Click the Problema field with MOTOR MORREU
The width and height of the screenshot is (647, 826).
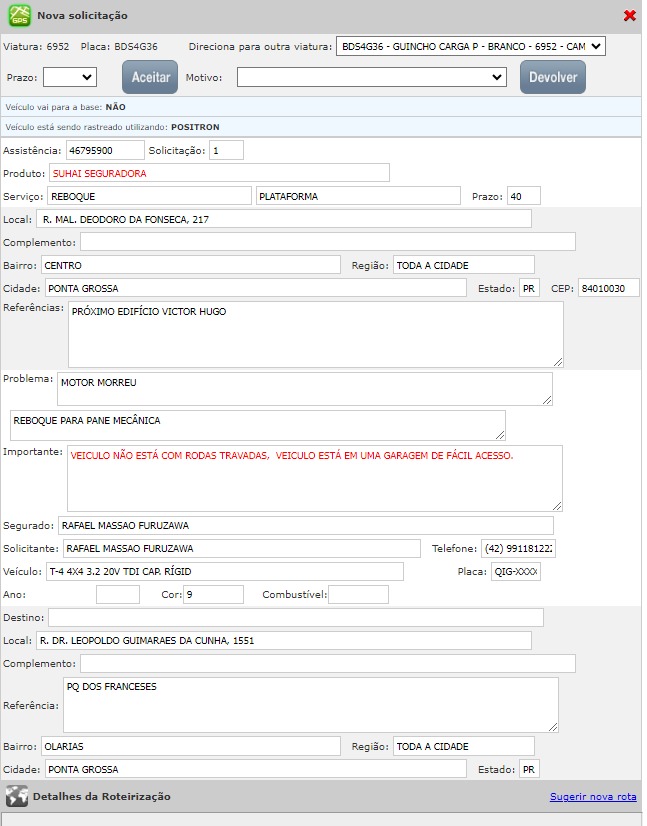click(303, 389)
